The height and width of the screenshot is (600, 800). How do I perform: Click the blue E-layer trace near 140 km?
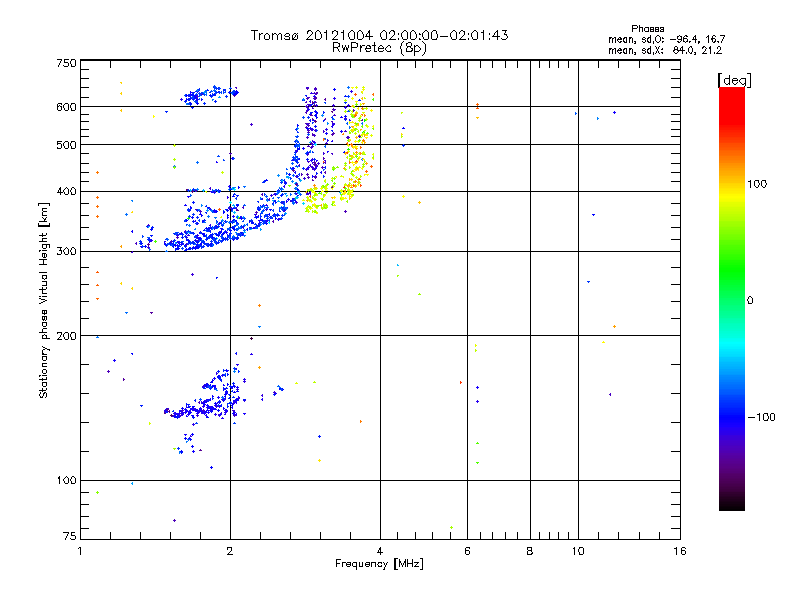[204, 406]
